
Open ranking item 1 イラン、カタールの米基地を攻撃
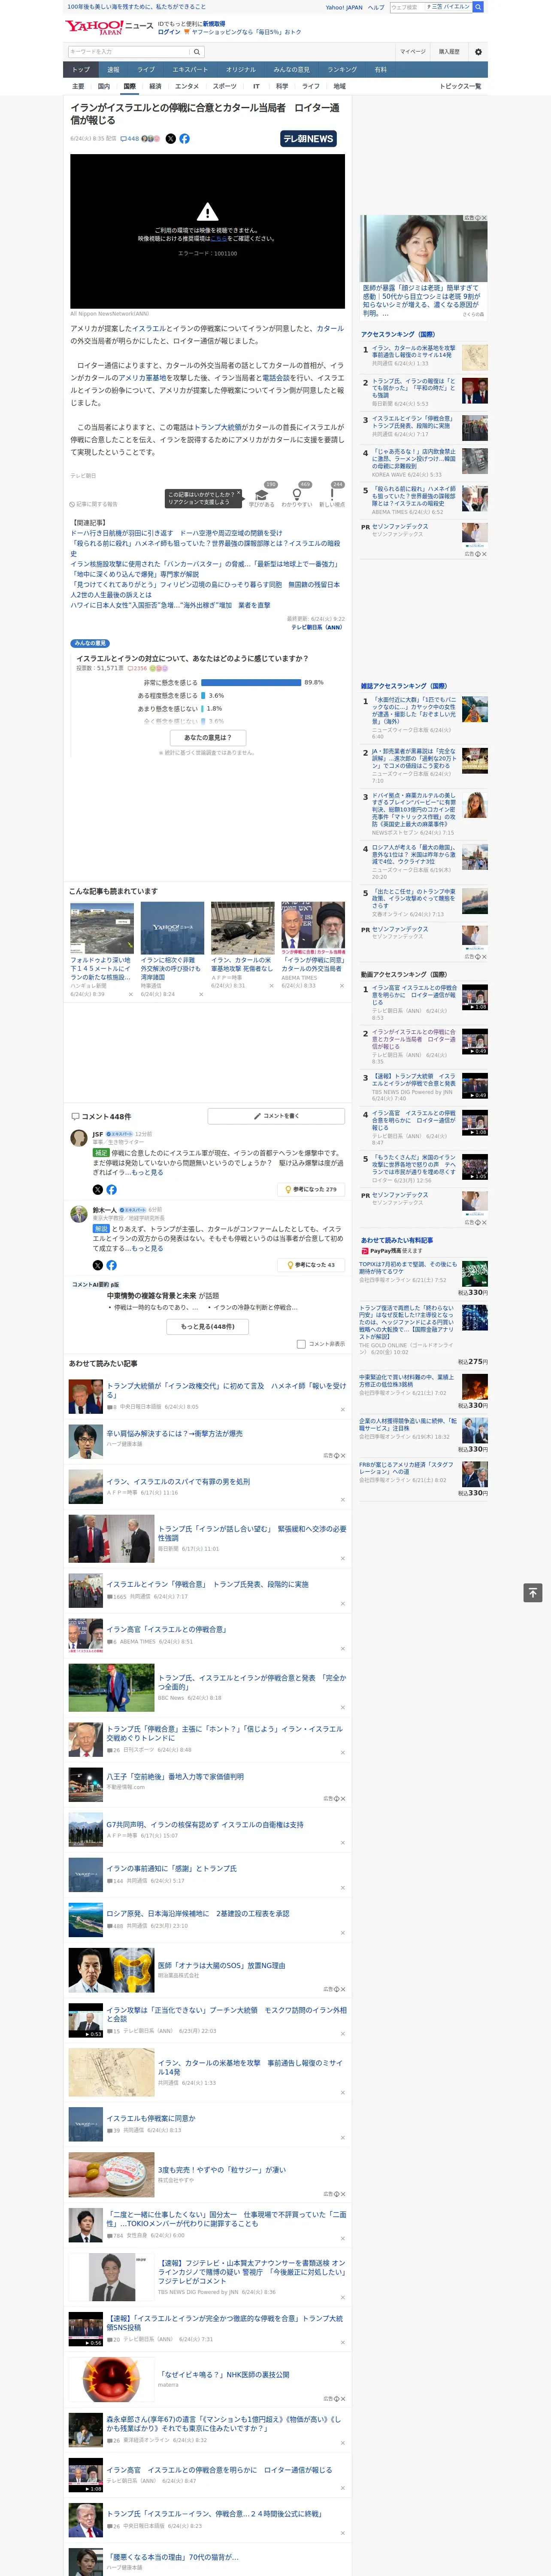coord(414,351)
